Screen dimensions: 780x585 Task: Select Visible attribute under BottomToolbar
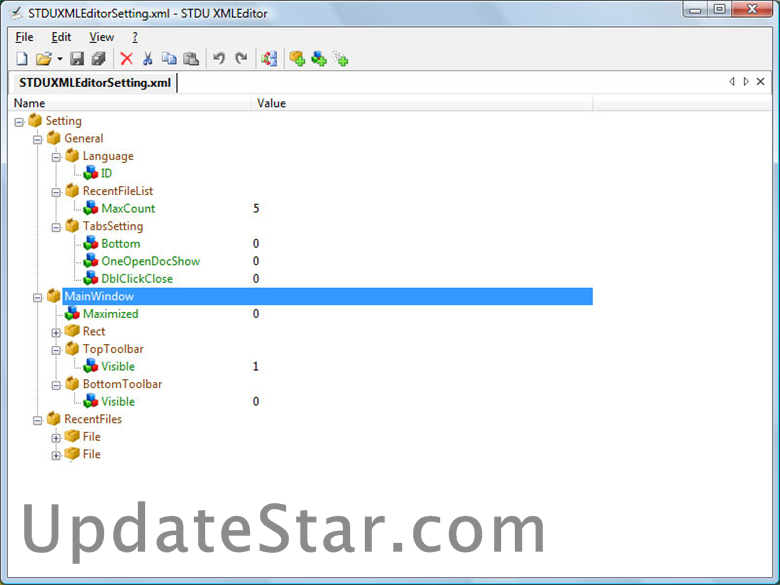pyautogui.click(x=118, y=401)
